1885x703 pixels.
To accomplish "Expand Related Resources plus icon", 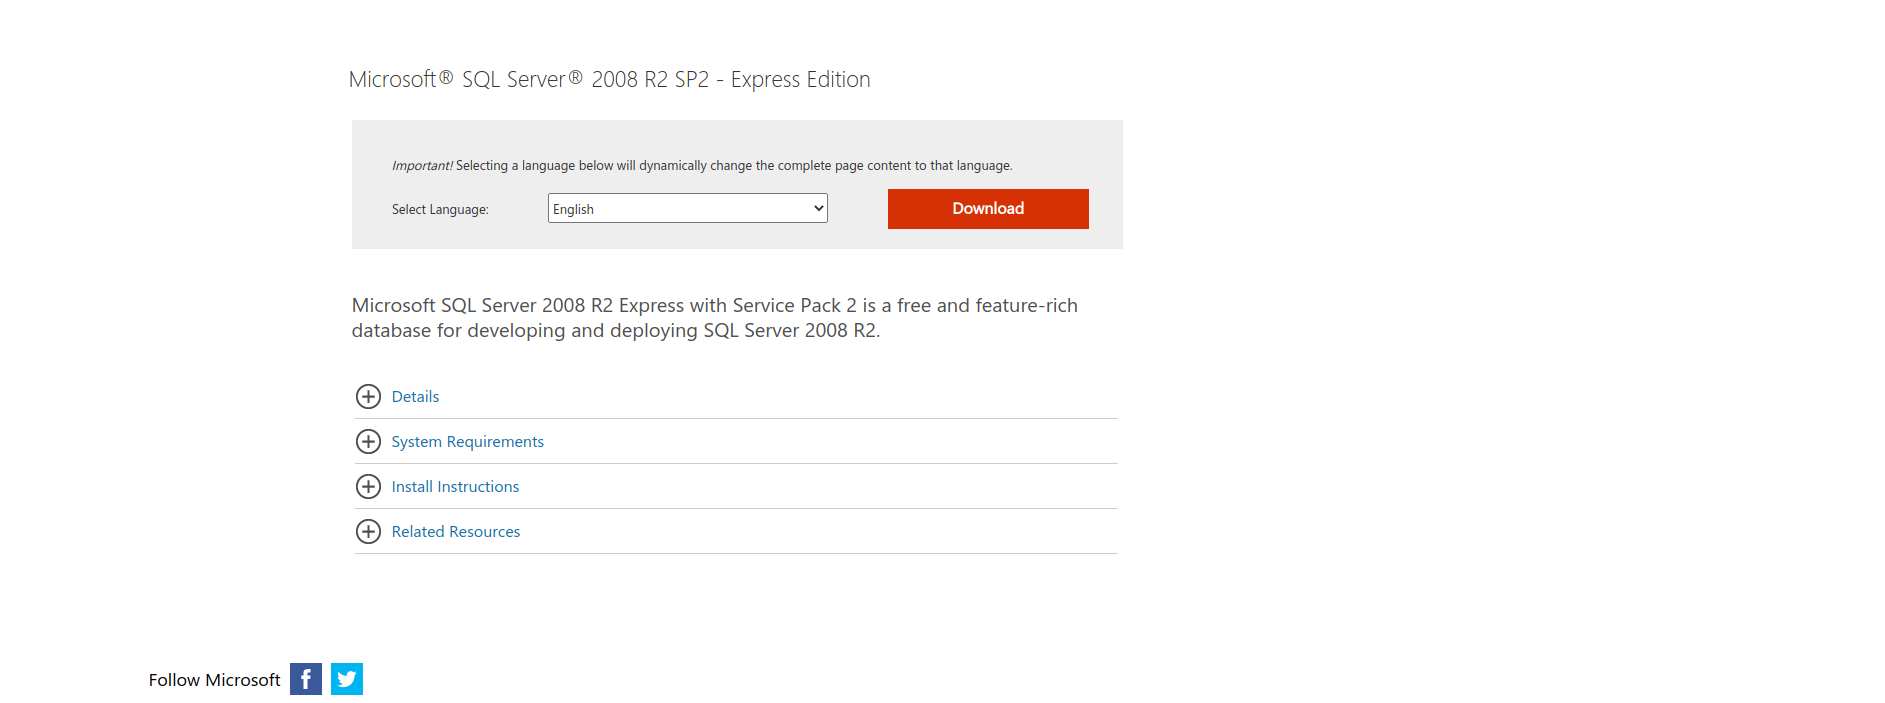I will [368, 531].
